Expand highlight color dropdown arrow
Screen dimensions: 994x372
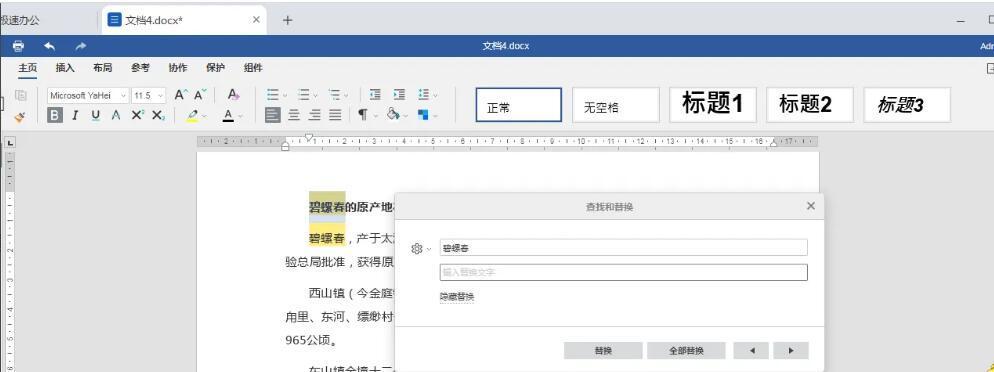pyautogui.click(x=205, y=116)
